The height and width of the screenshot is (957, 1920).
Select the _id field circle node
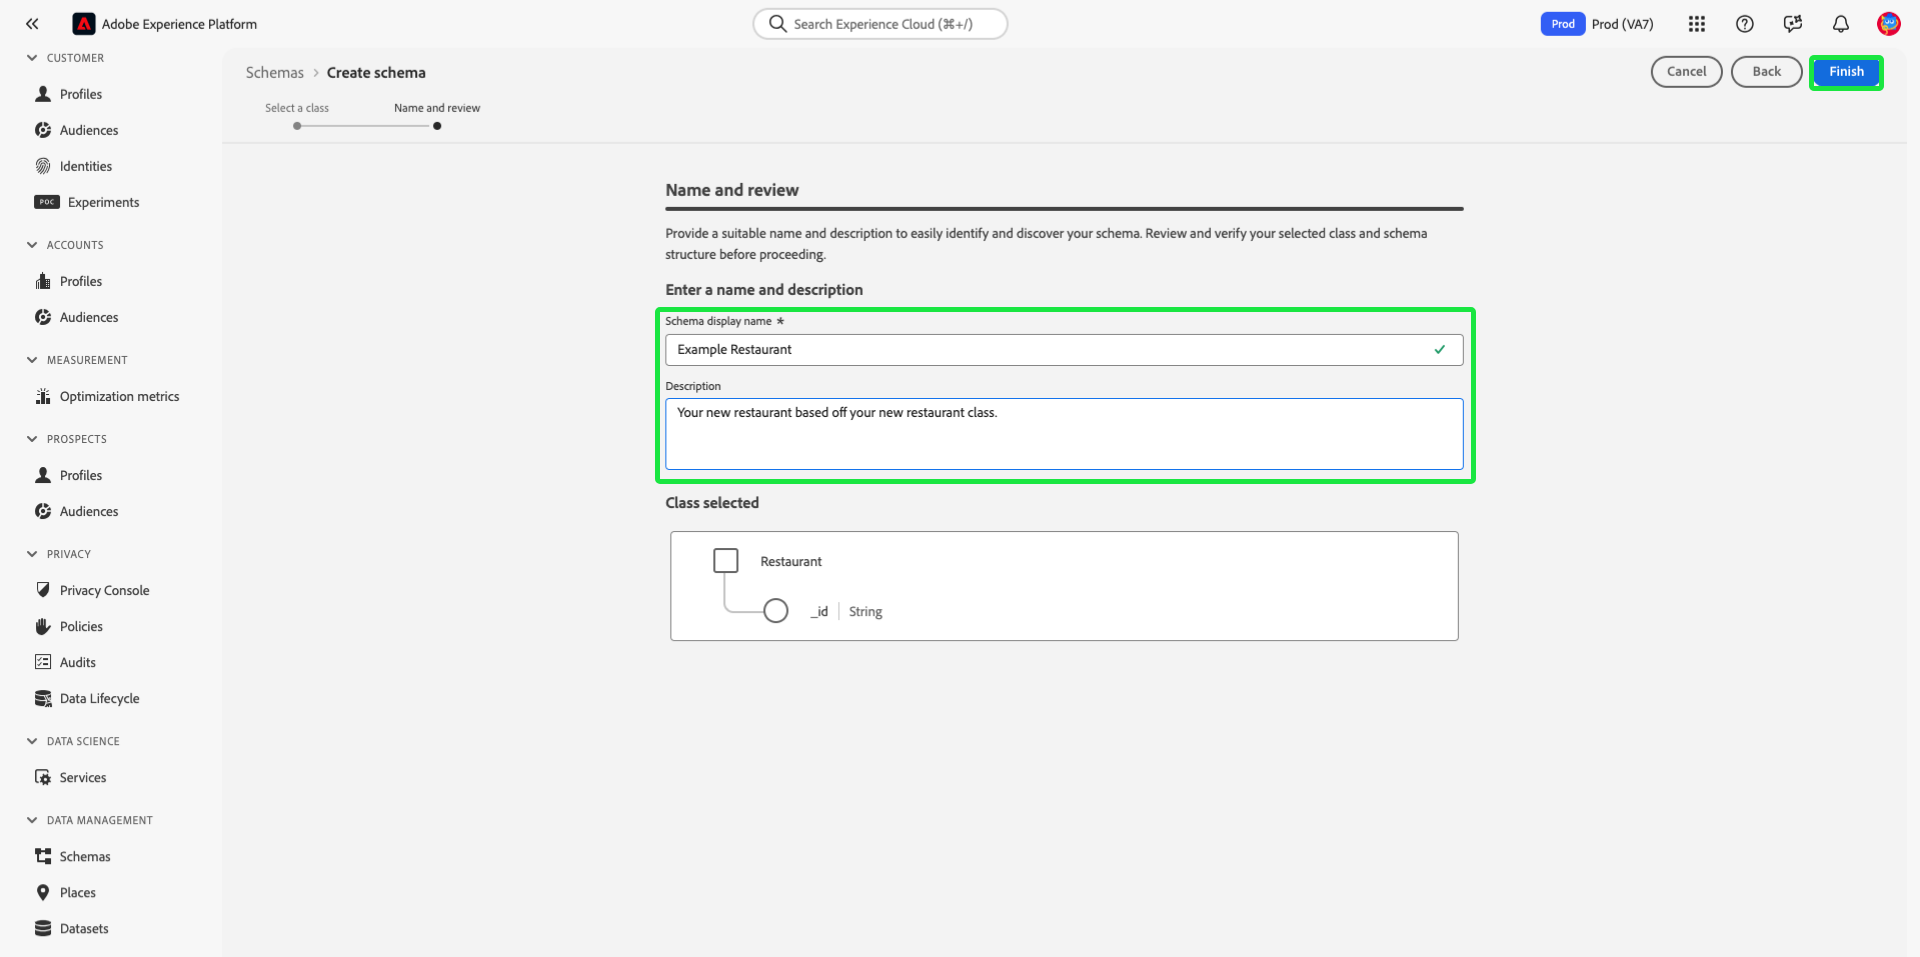click(x=776, y=611)
